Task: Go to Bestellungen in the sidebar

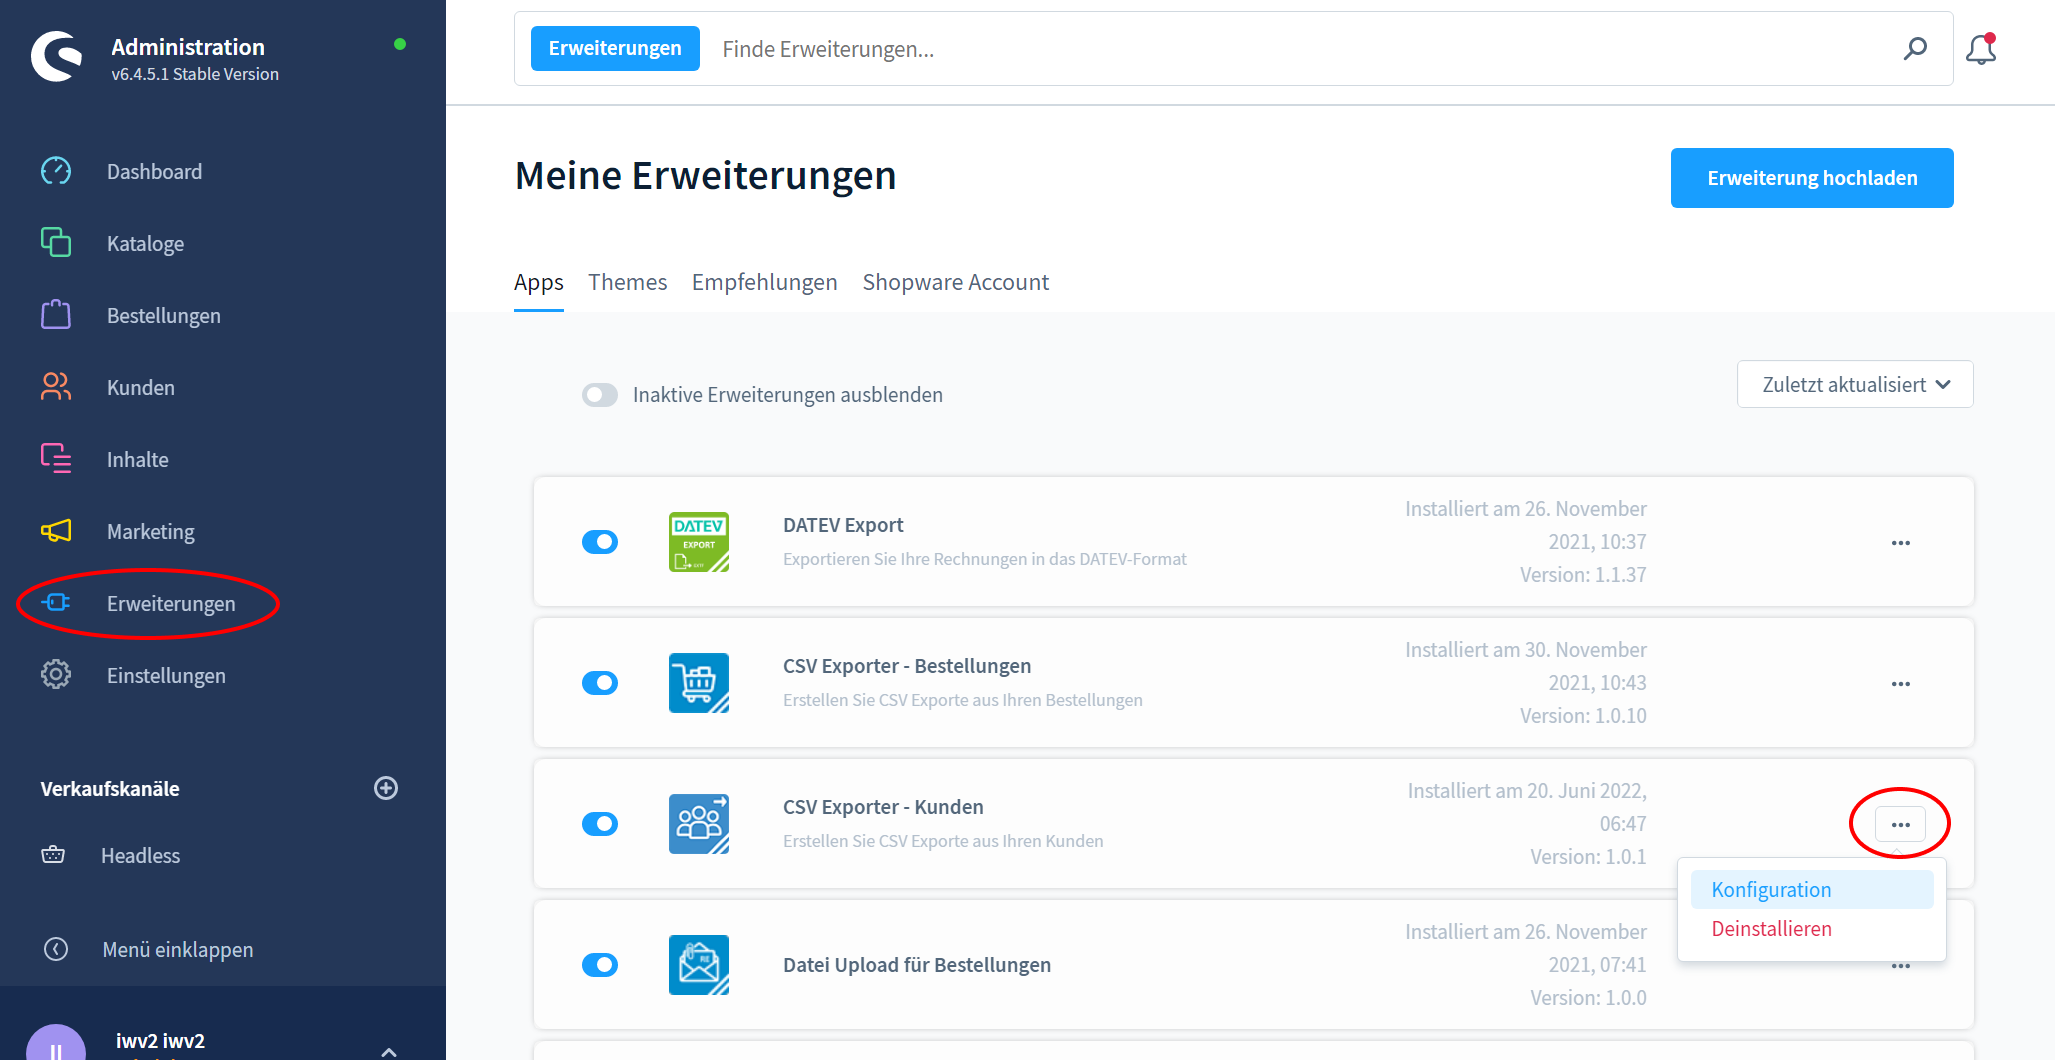Action: (163, 316)
